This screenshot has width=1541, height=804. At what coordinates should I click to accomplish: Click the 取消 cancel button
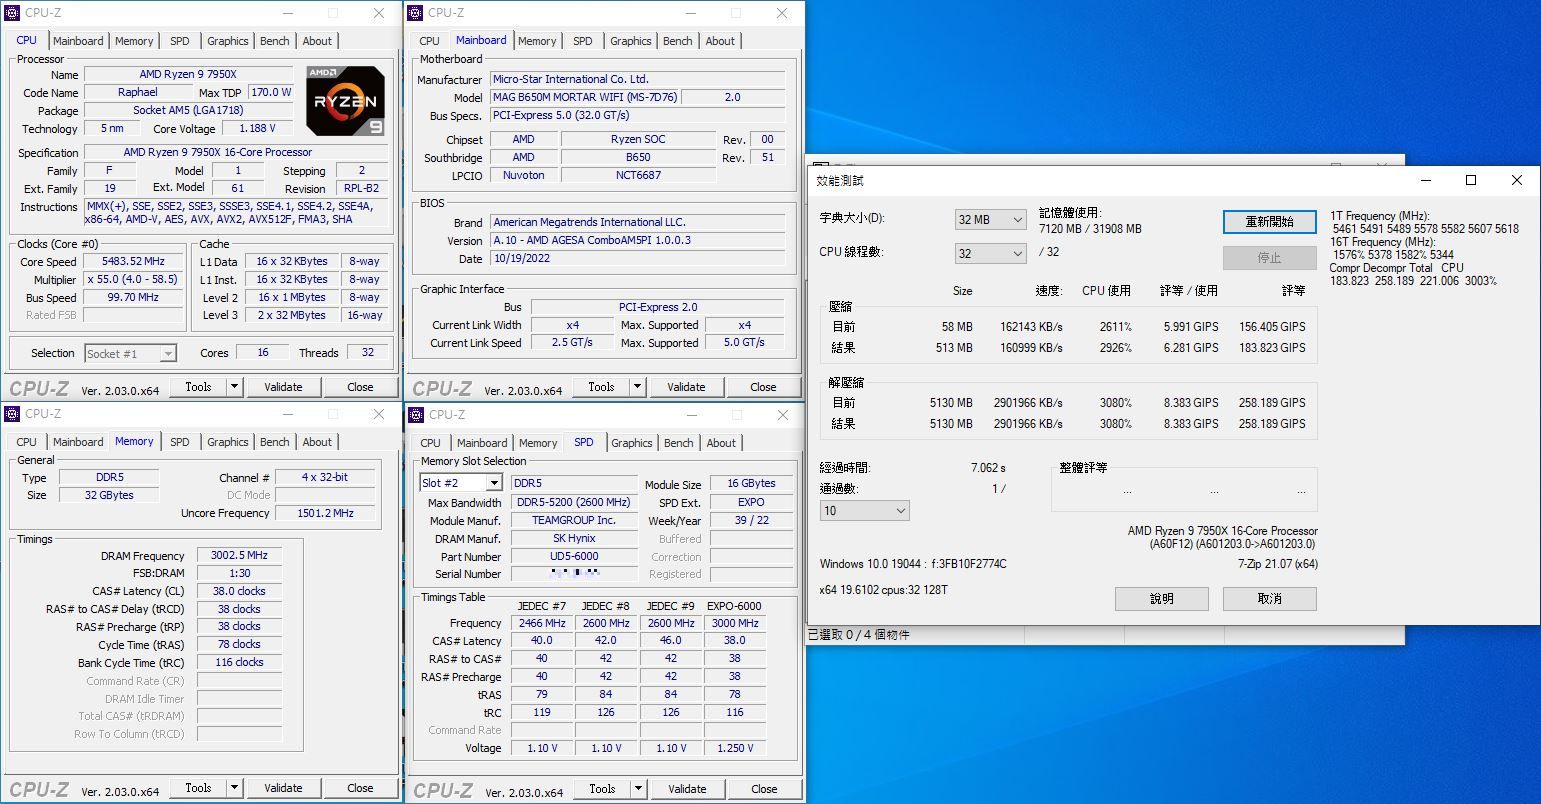(1269, 599)
